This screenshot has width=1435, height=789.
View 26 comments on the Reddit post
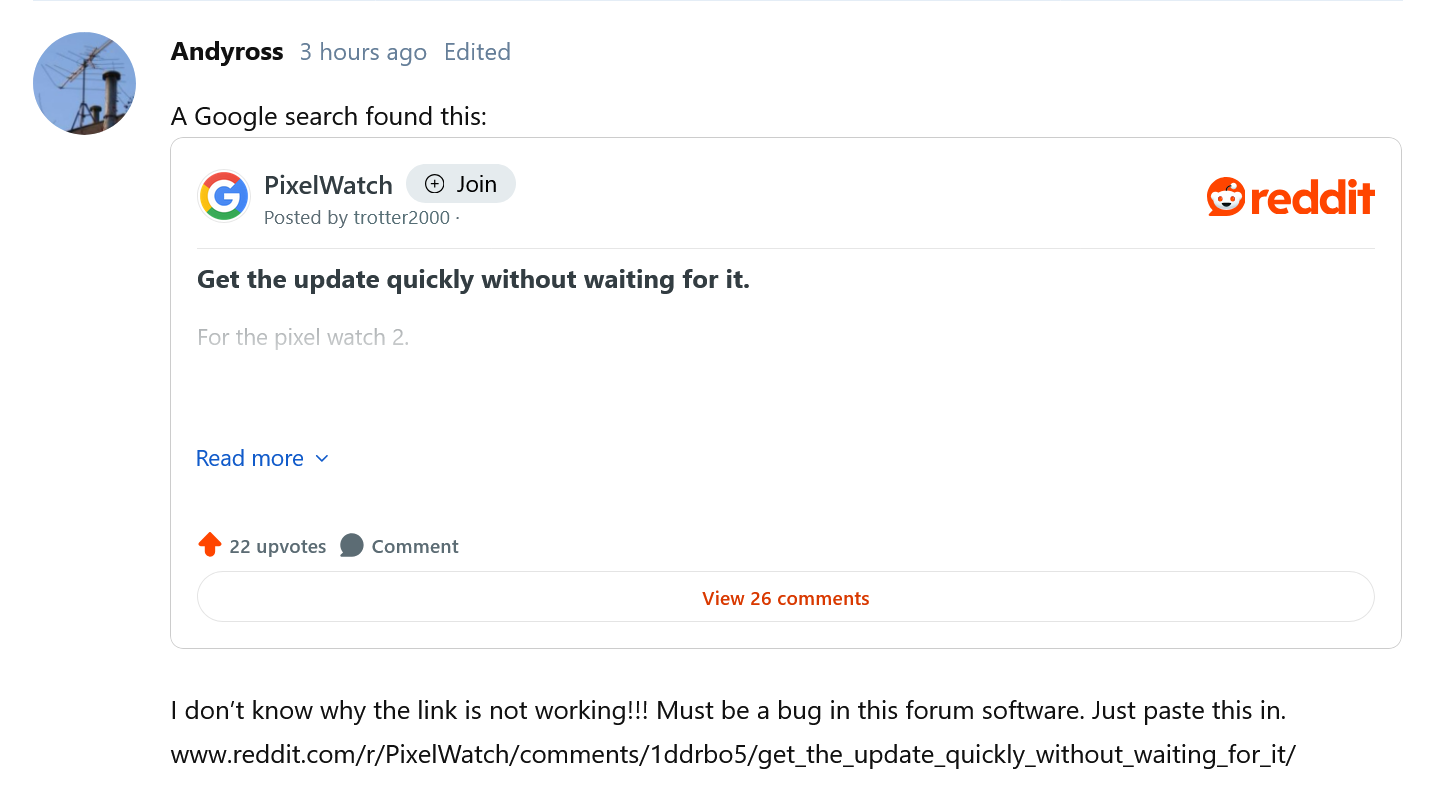pos(786,598)
